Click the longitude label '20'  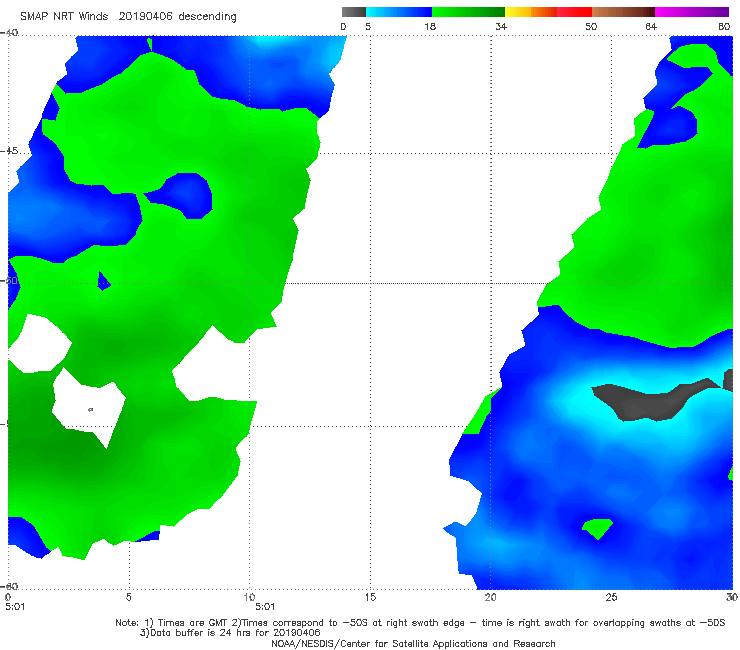pyautogui.click(x=490, y=597)
